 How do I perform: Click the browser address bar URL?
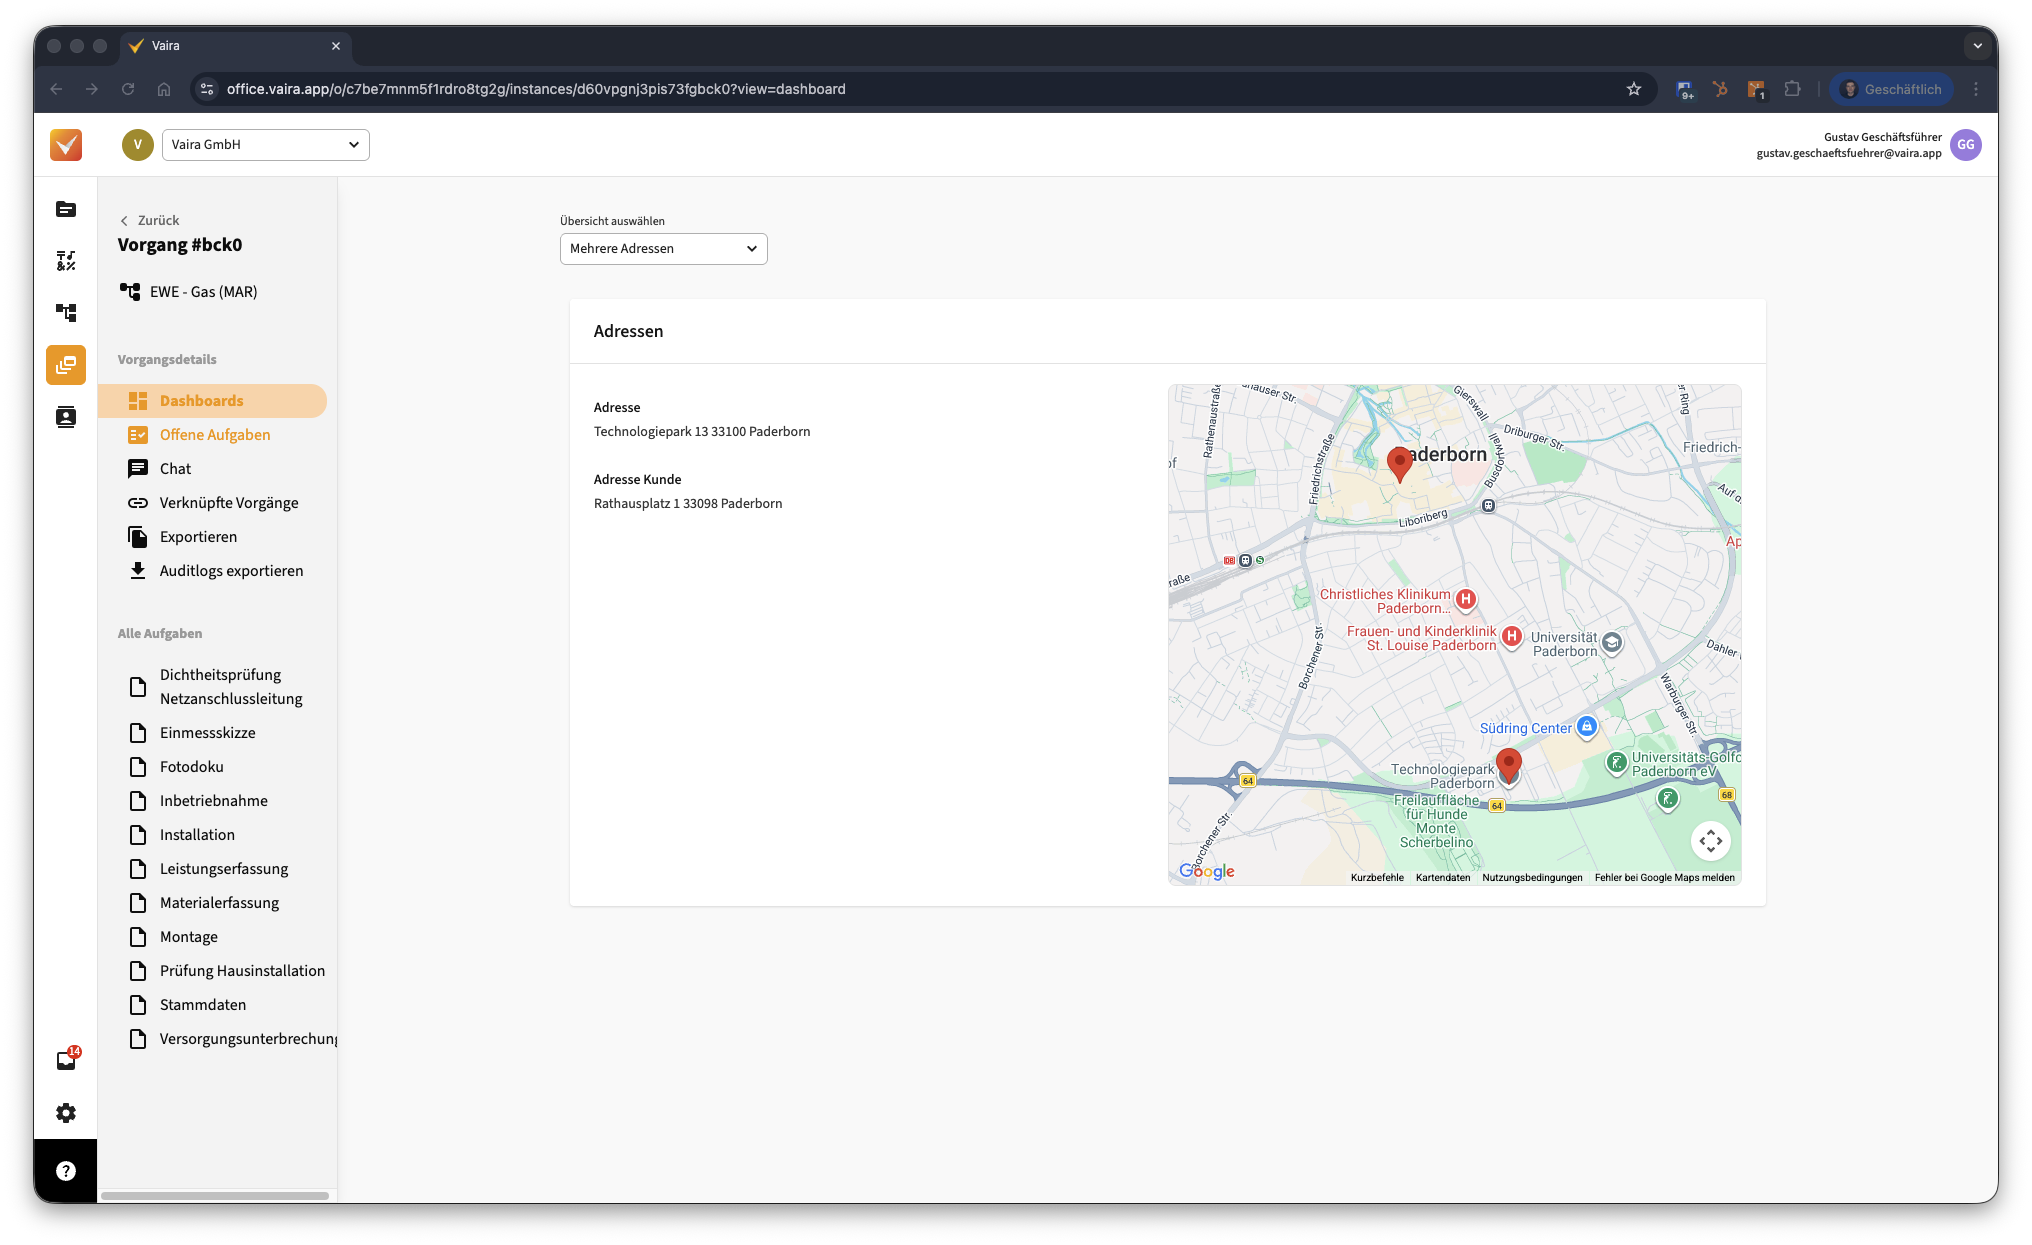[535, 89]
